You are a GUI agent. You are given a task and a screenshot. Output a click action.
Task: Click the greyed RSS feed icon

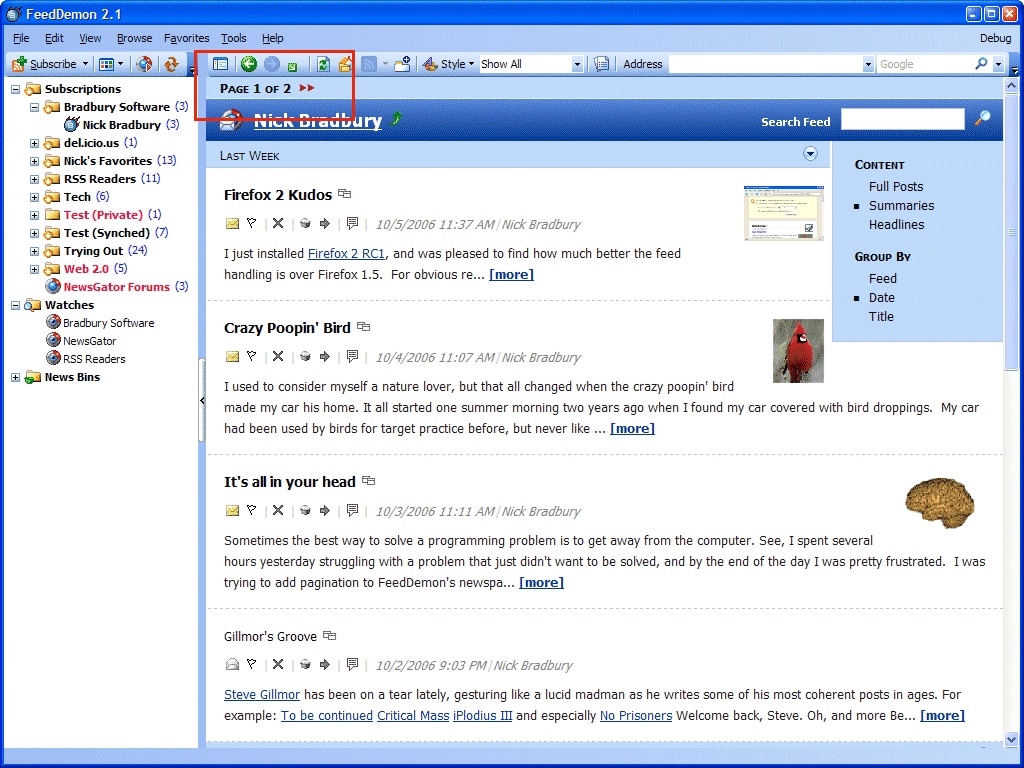[x=370, y=64]
